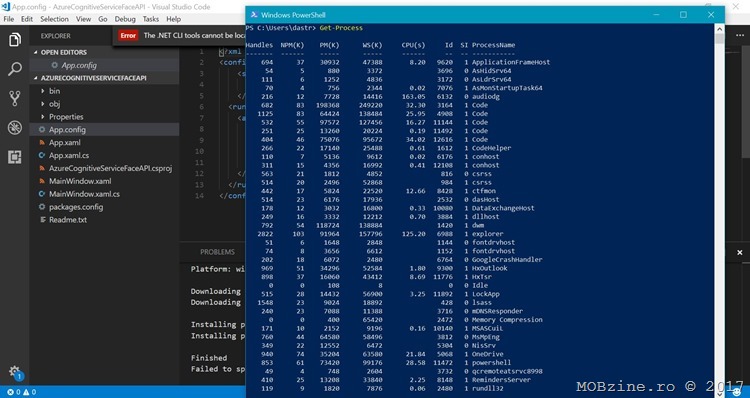This screenshot has width=750, height=398.
Task: Open the Tasks menu
Action: pyautogui.click(x=151, y=19)
